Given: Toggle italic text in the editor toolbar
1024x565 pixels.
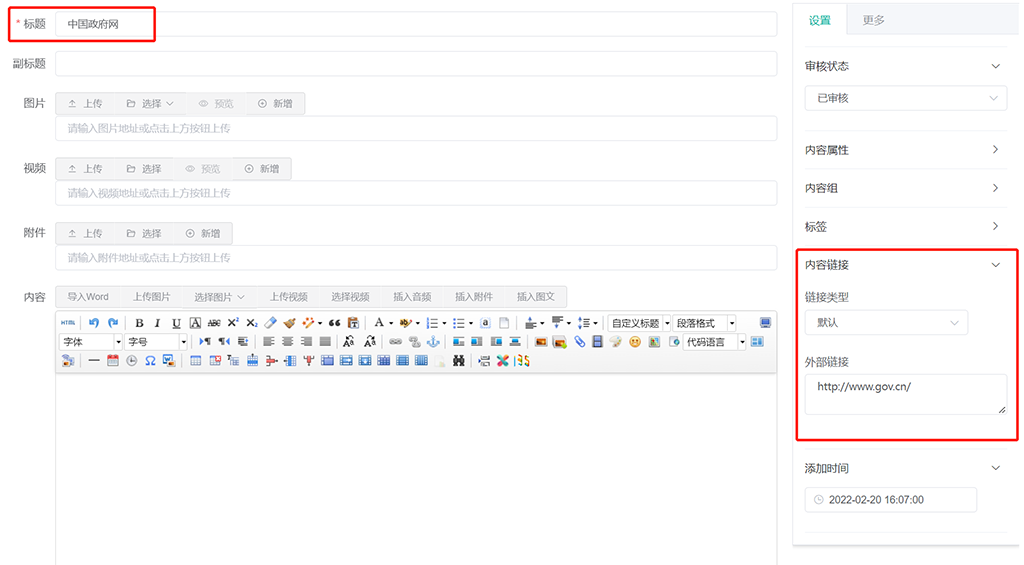Looking at the screenshot, I should tap(157, 323).
